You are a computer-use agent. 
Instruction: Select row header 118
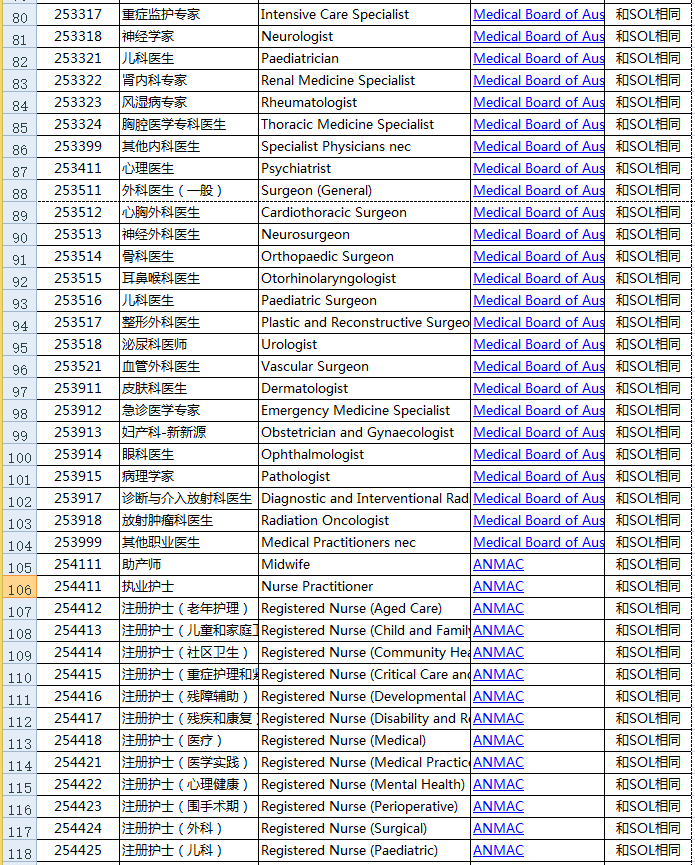tap(20, 851)
